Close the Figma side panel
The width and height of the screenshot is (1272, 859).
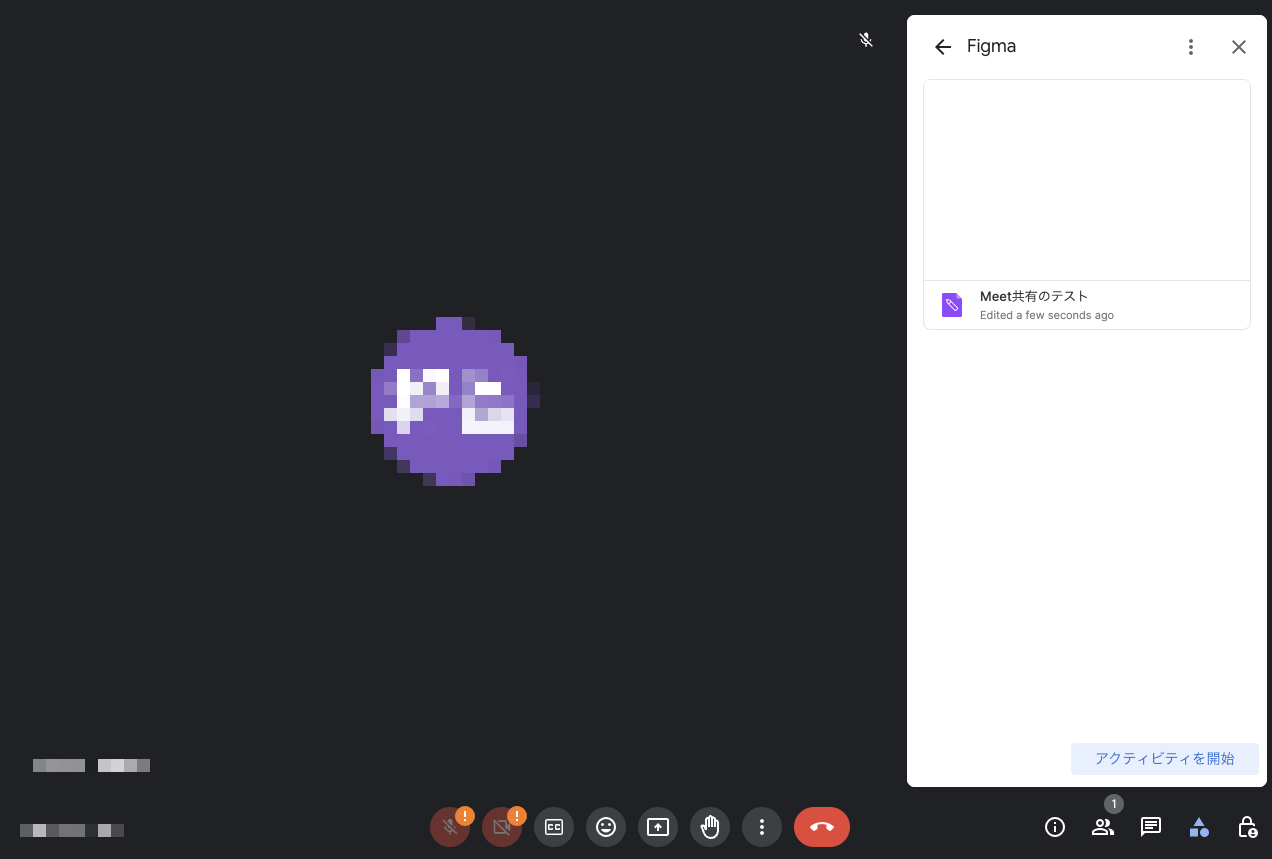pos(1239,47)
